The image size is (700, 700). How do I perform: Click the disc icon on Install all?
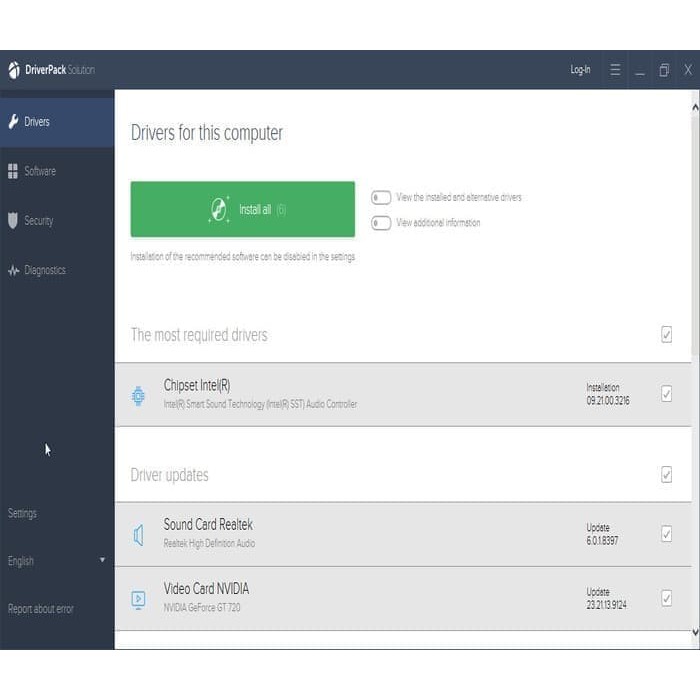[x=219, y=209]
